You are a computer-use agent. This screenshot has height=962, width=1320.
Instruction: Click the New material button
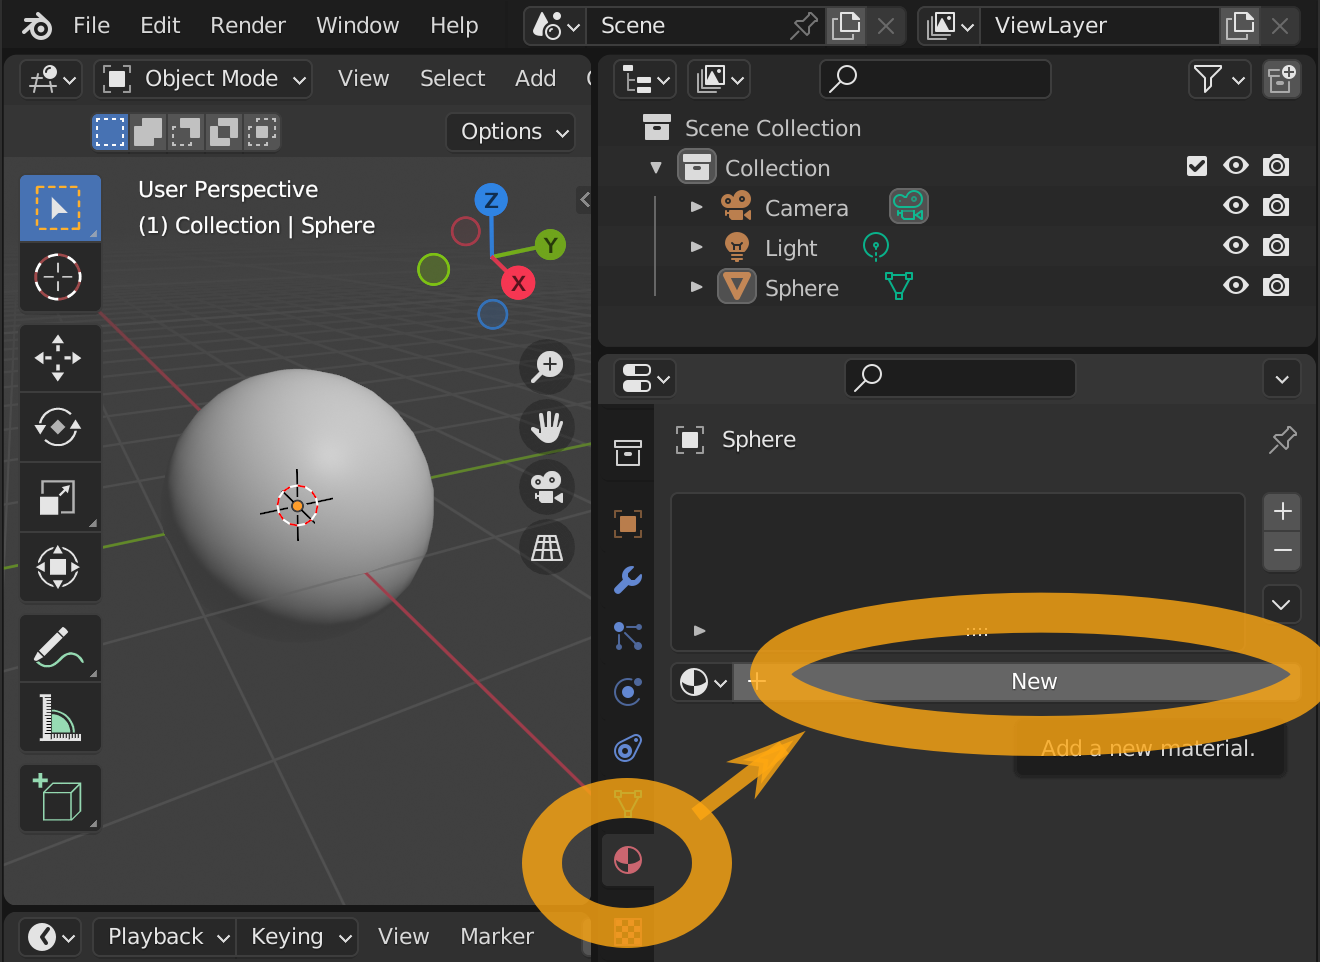(1016, 683)
